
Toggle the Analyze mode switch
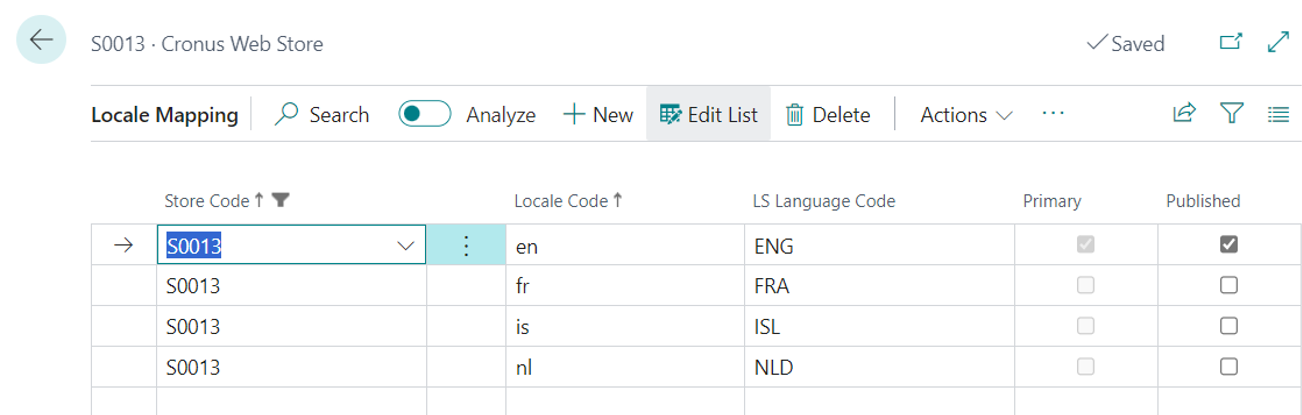pyautogui.click(x=424, y=114)
